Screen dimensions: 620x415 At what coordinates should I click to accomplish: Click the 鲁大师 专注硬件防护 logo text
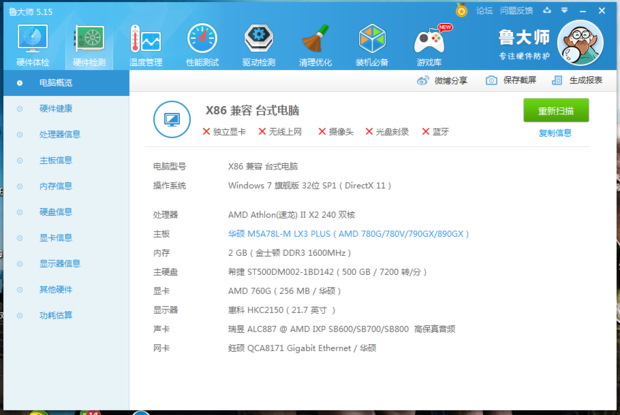(x=524, y=44)
